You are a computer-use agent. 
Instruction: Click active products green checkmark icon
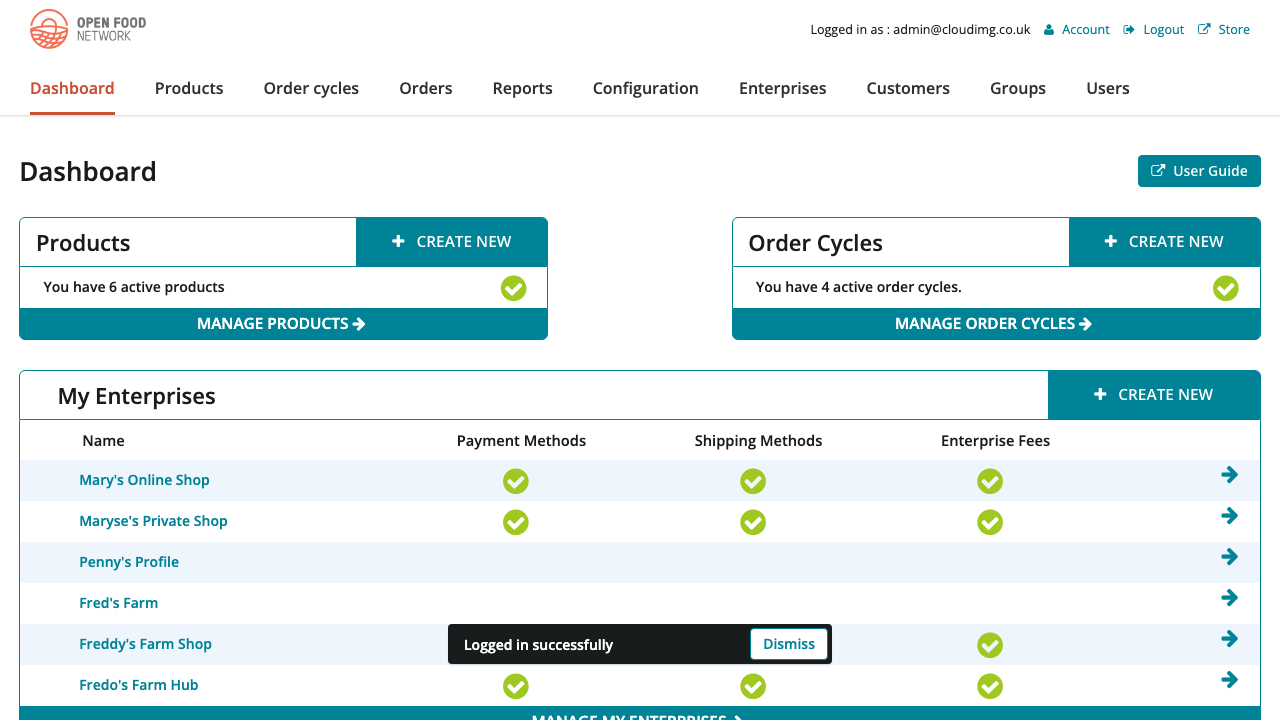pyautogui.click(x=513, y=288)
